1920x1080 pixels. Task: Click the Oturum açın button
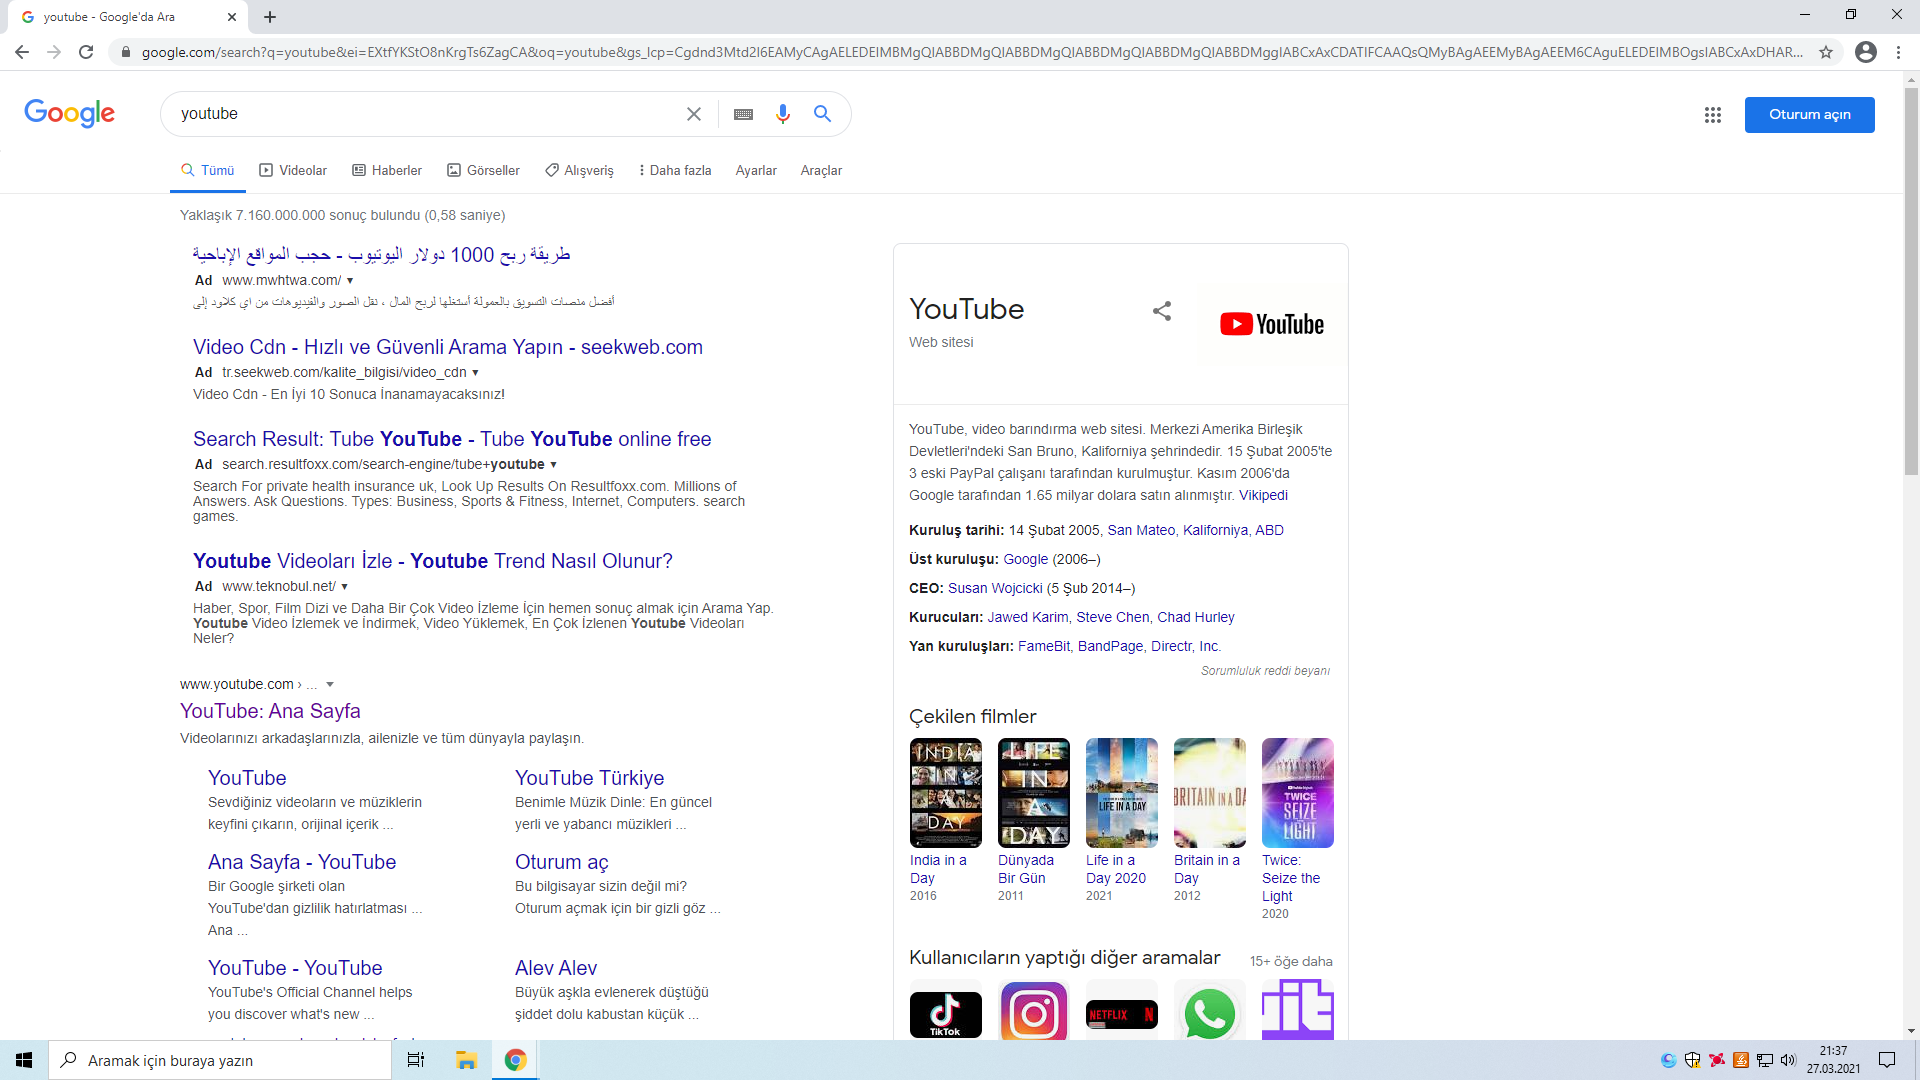tap(1809, 115)
